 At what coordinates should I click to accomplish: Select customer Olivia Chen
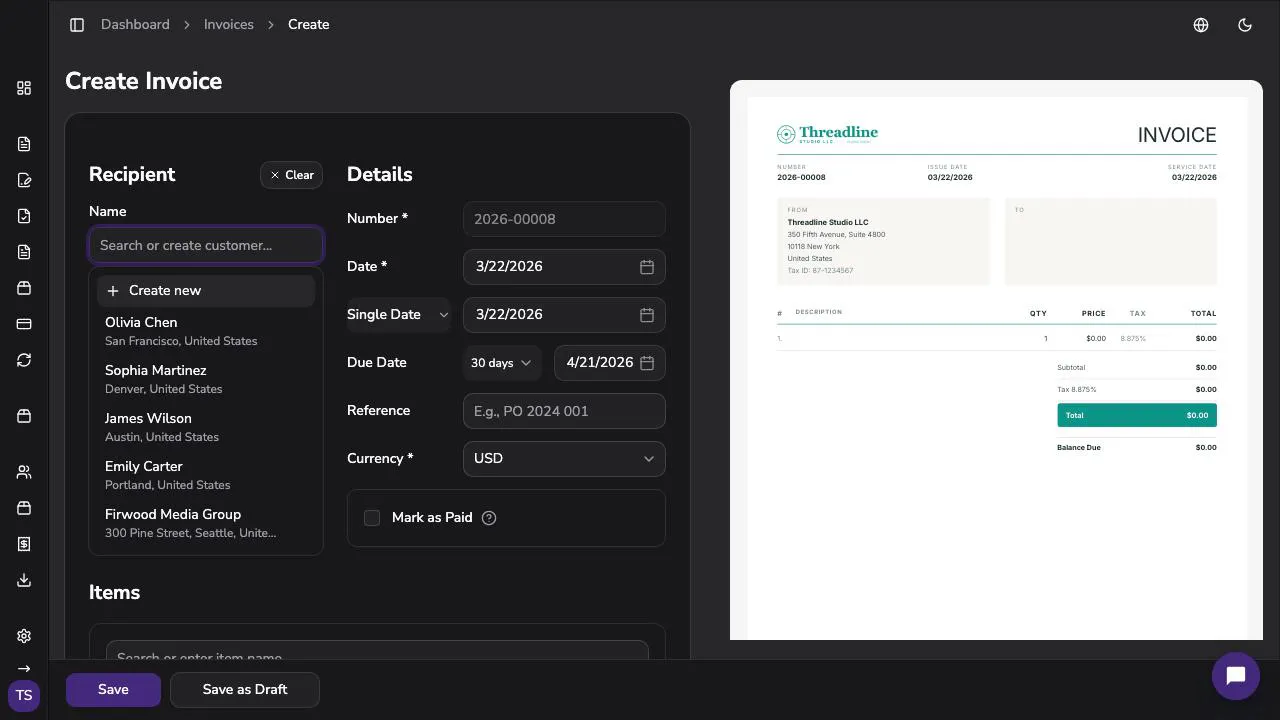tap(206, 331)
